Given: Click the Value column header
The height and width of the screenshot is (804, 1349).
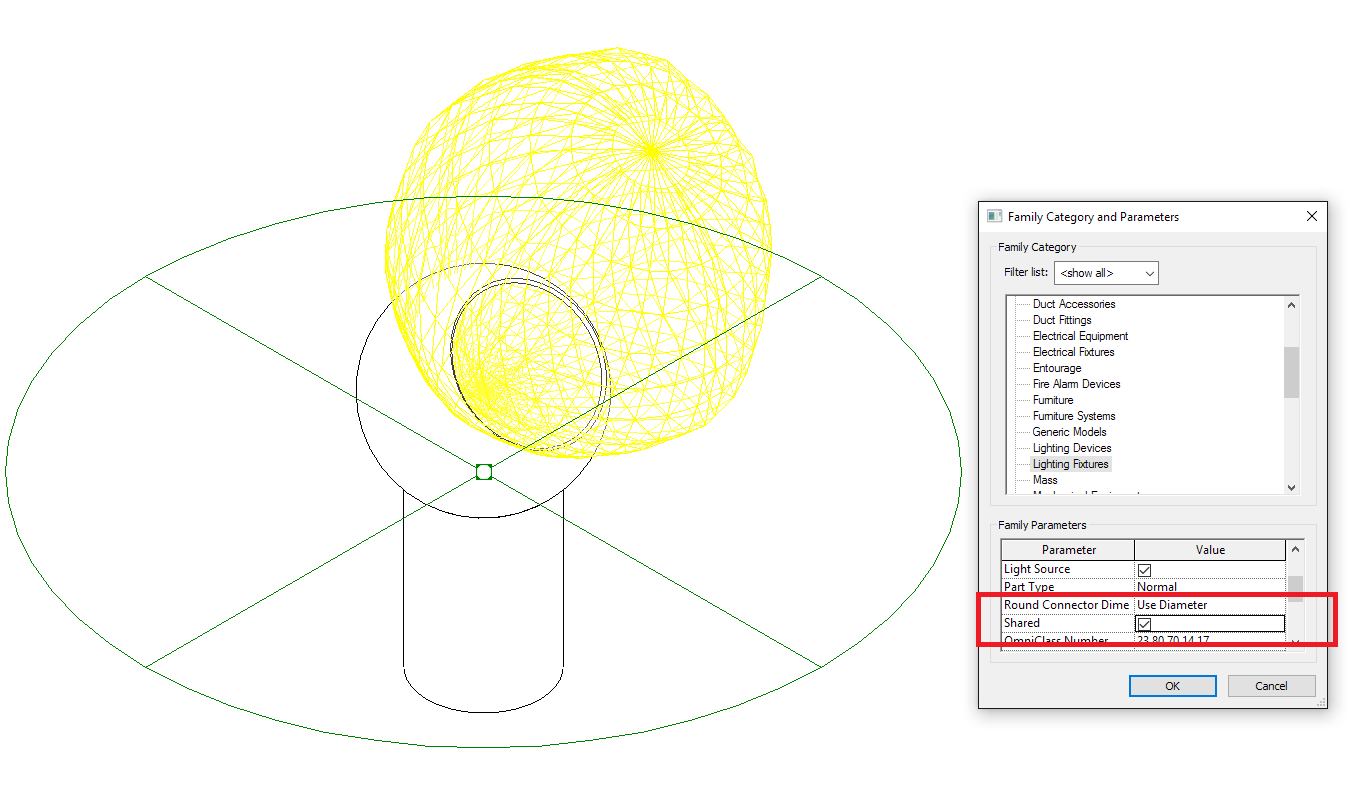Looking at the screenshot, I should [x=1210, y=550].
